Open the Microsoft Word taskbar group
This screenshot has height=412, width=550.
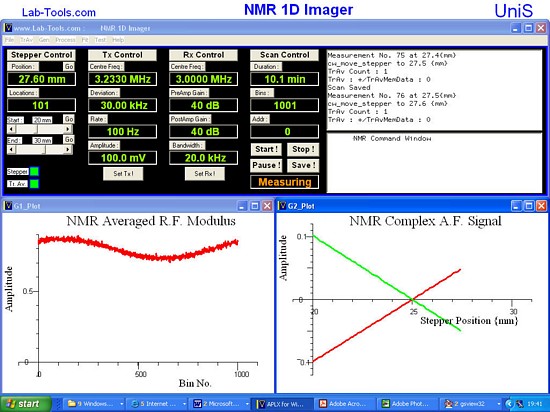point(220,404)
